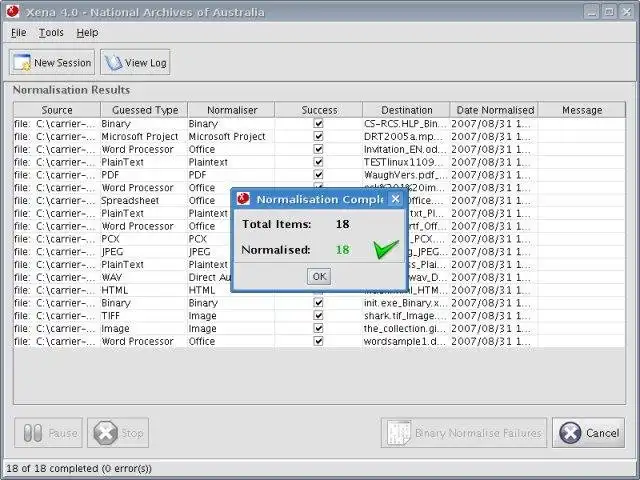This screenshot has width=640, height=480.
Task: Toggle Success checkbox for init.exe_Binary row
Action: [x=318, y=302]
